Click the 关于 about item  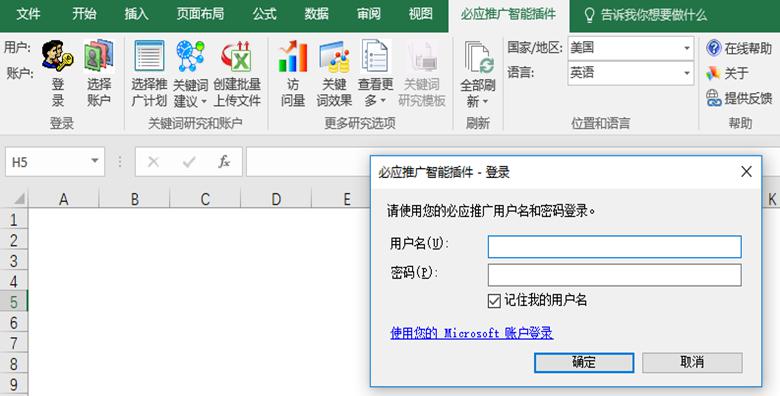click(x=727, y=74)
